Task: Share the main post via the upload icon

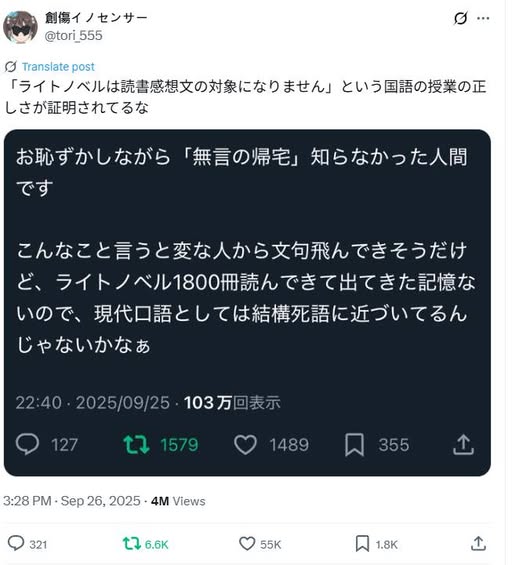Action: [x=478, y=543]
